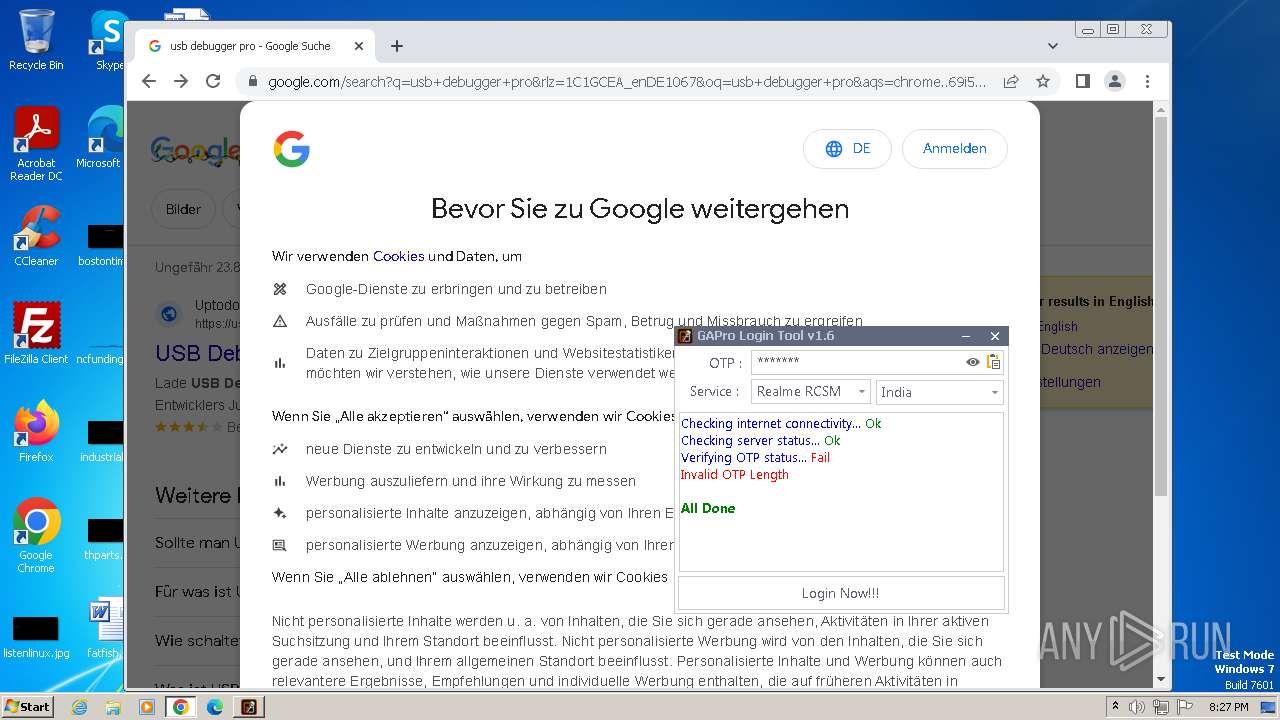Open the region dropdown showing India
This screenshot has width=1280, height=720.
[x=939, y=392]
